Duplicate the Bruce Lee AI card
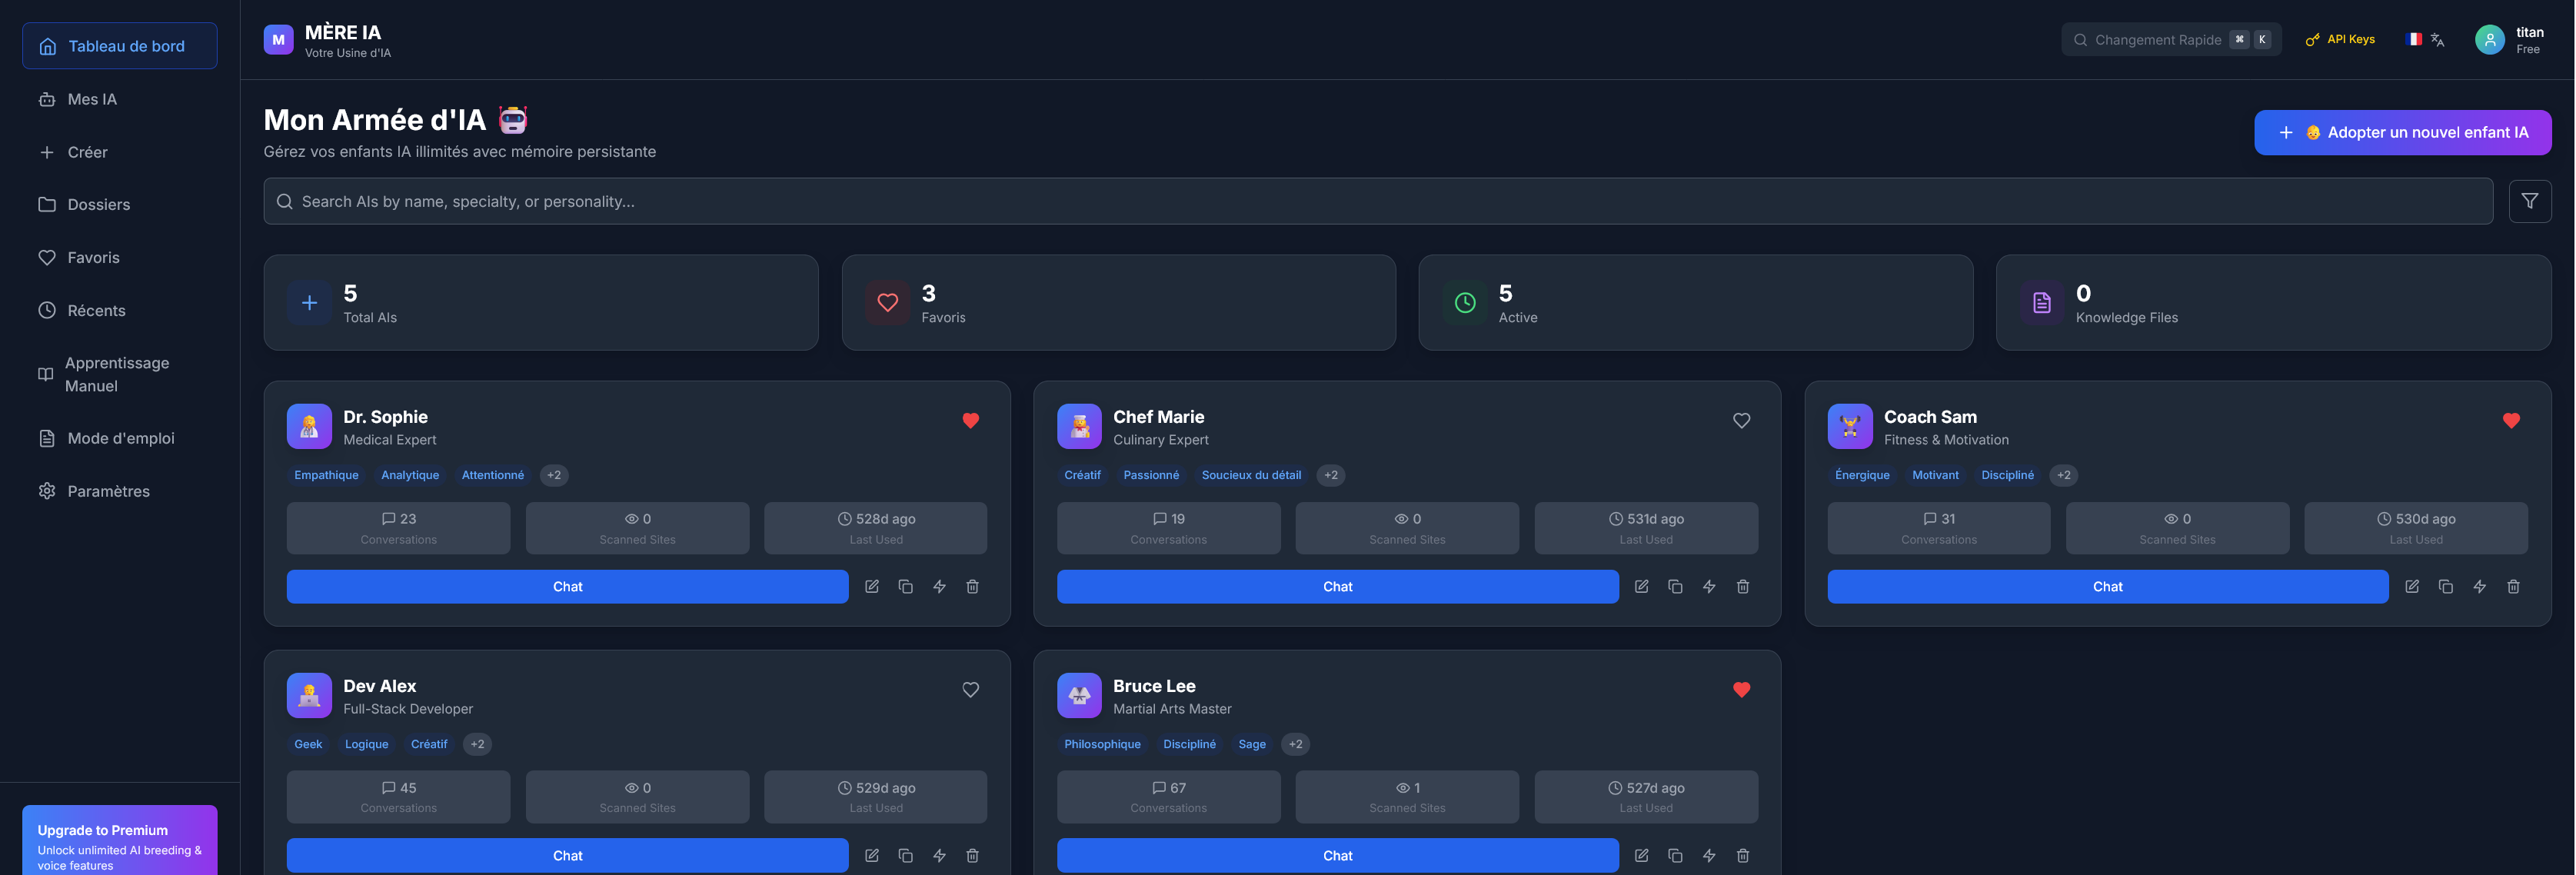Image resolution: width=2576 pixels, height=875 pixels. pos(1676,856)
